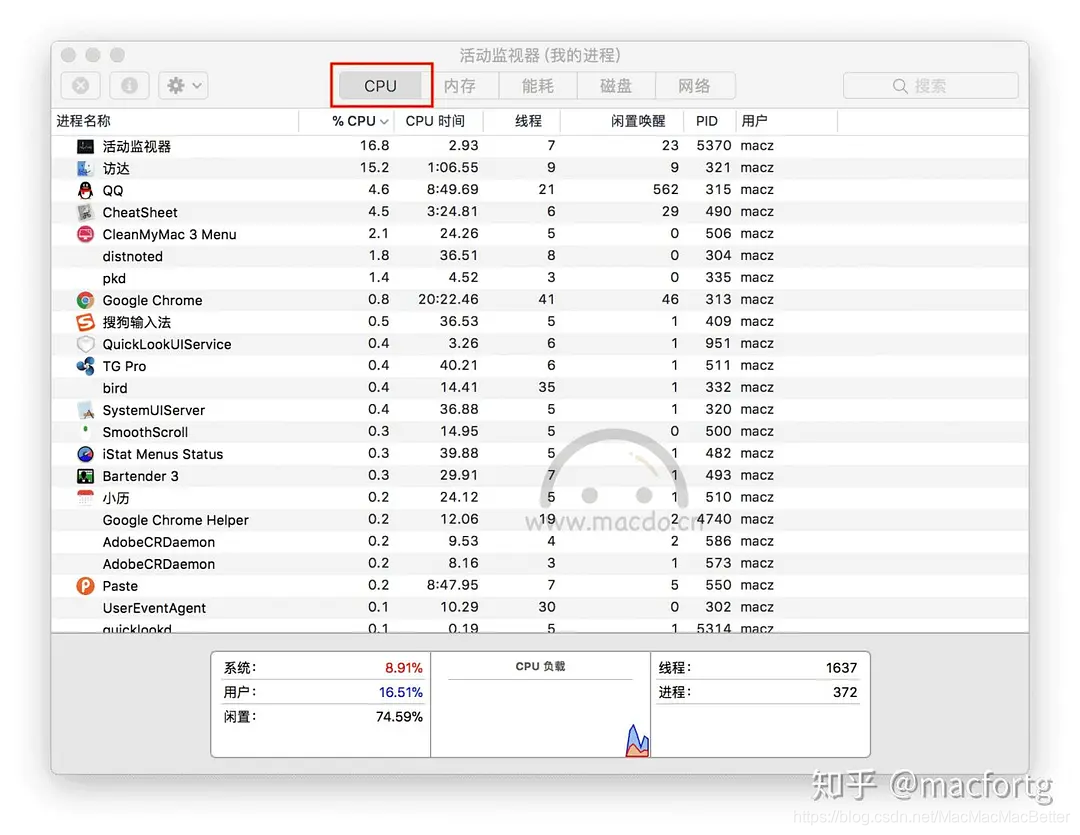Image resolution: width=1080 pixels, height=835 pixels.
Task: Select the 访达 Finder process icon
Action: point(85,168)
